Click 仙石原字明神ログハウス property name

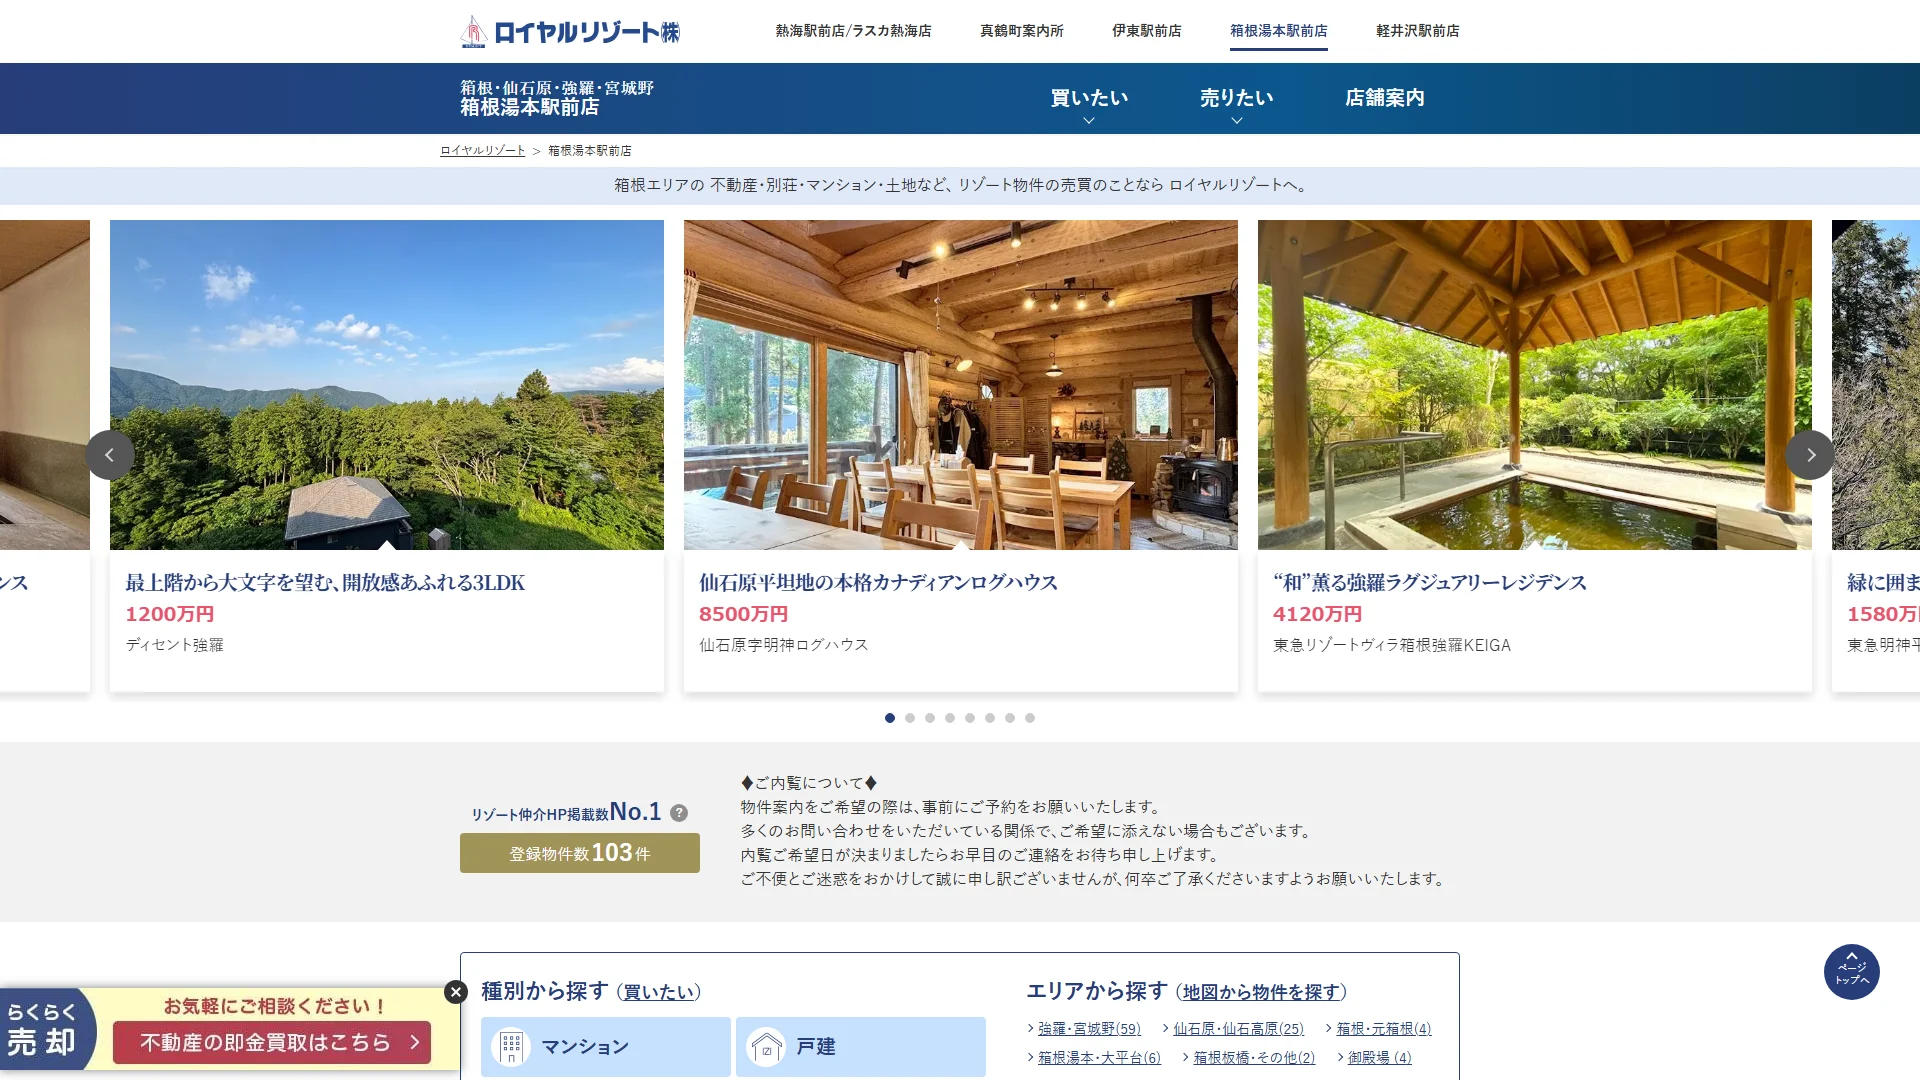pyautogui.click(x=784, y=645)
